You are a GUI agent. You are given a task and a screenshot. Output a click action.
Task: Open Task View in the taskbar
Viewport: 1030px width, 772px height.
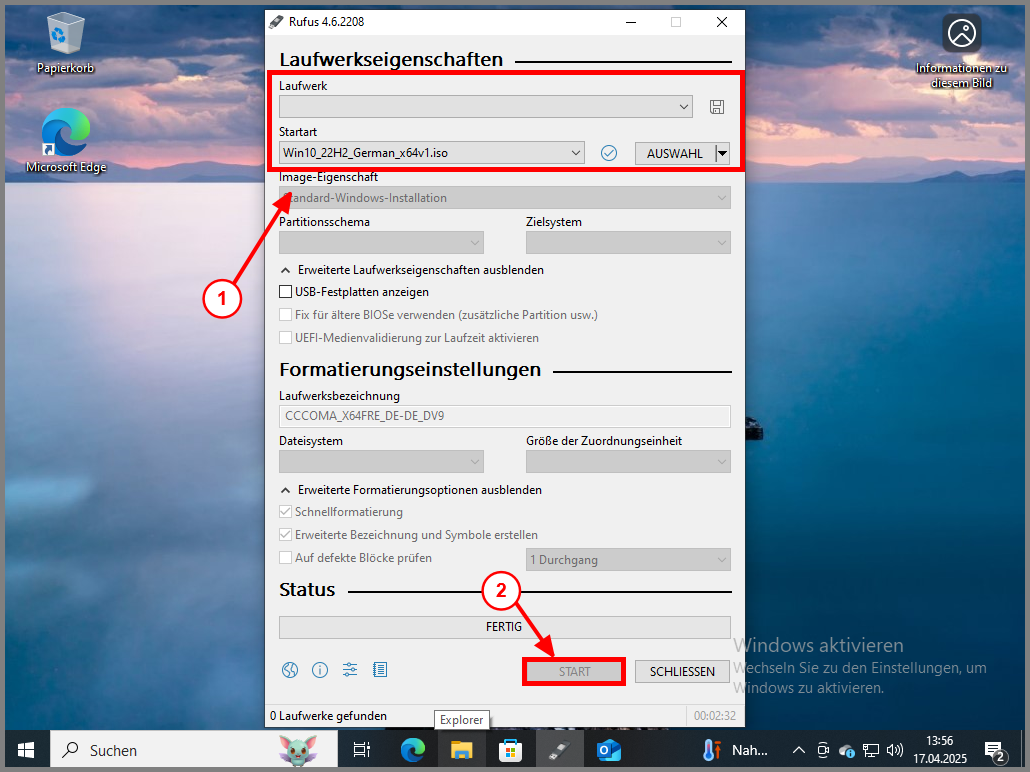(361, 750)
